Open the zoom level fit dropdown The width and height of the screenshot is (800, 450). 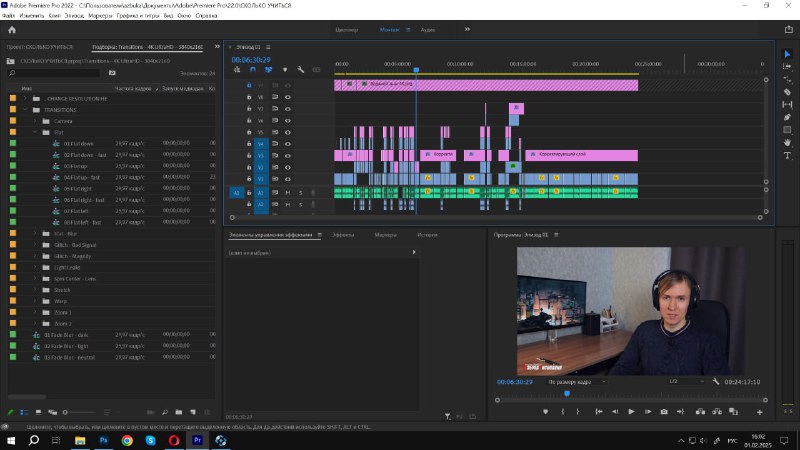point(577,382)
